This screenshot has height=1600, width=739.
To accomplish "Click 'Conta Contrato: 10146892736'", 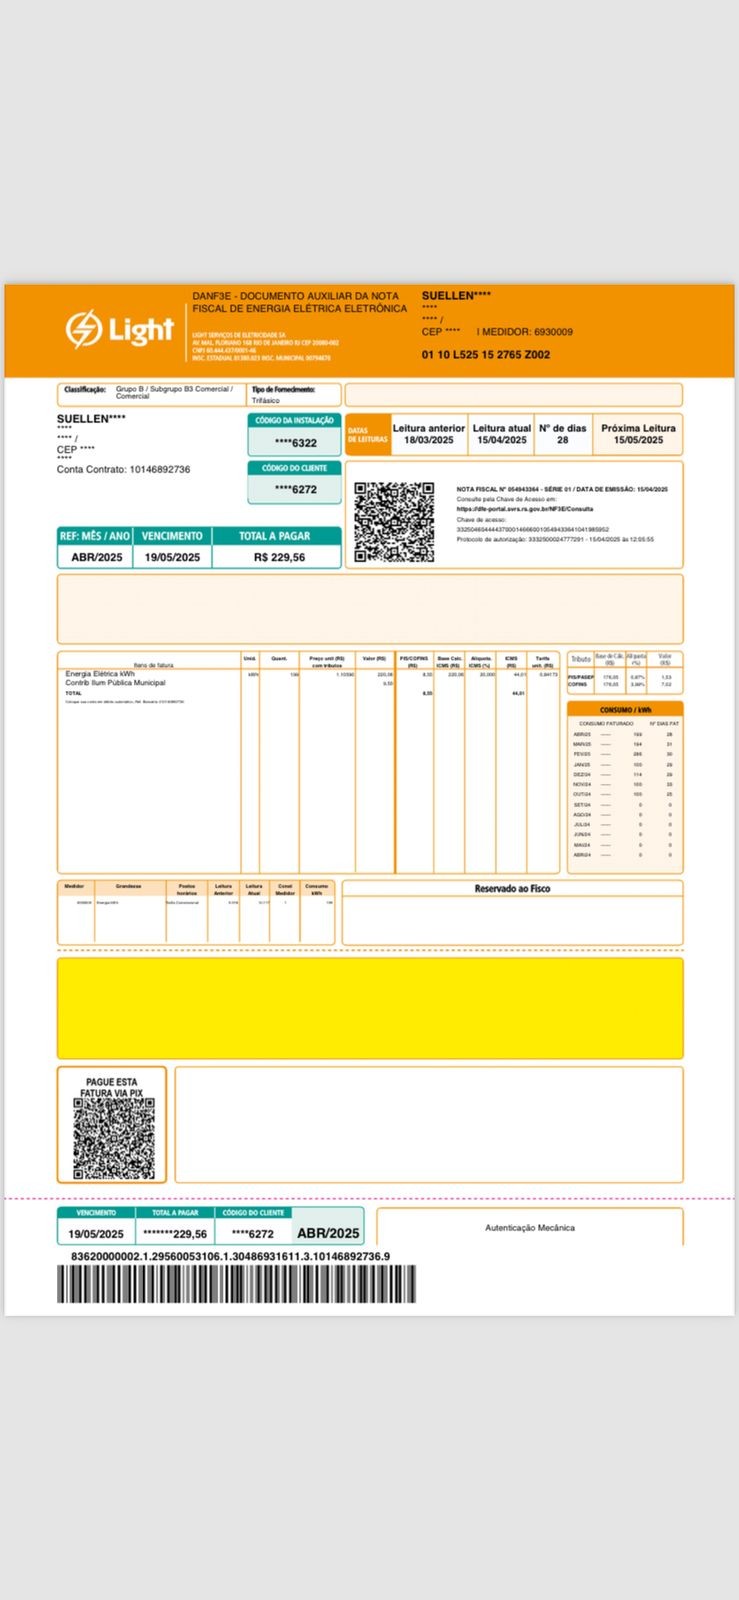I will [123, 469].
